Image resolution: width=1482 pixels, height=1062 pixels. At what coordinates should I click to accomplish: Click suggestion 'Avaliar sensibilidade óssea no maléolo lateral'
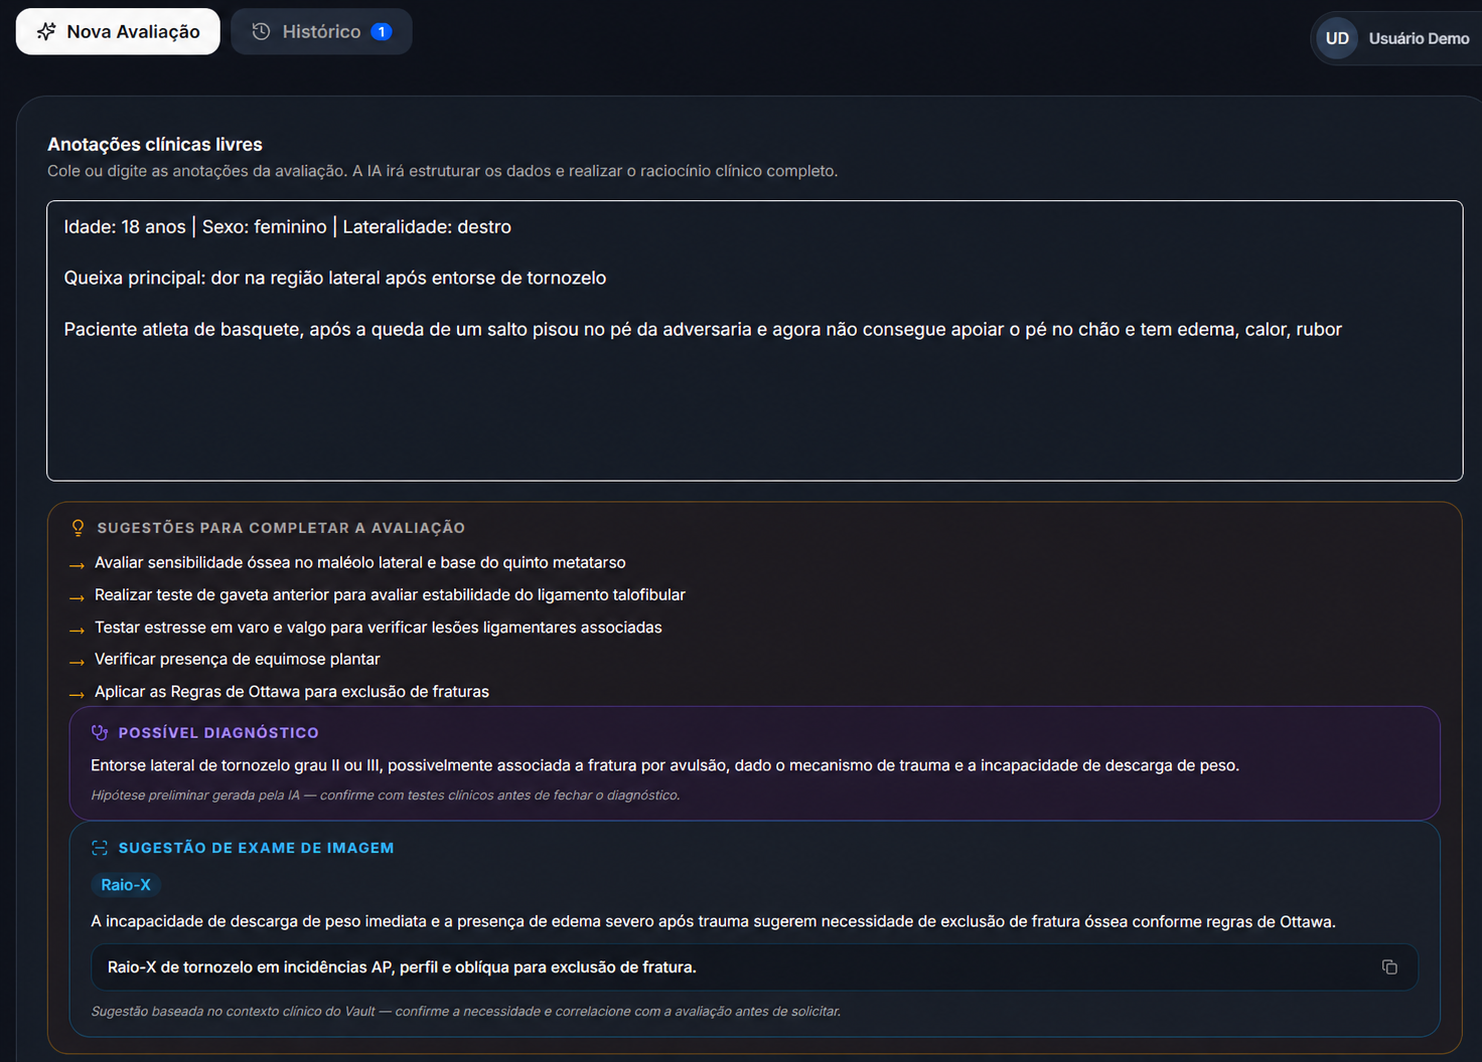(x=360, y=563)
